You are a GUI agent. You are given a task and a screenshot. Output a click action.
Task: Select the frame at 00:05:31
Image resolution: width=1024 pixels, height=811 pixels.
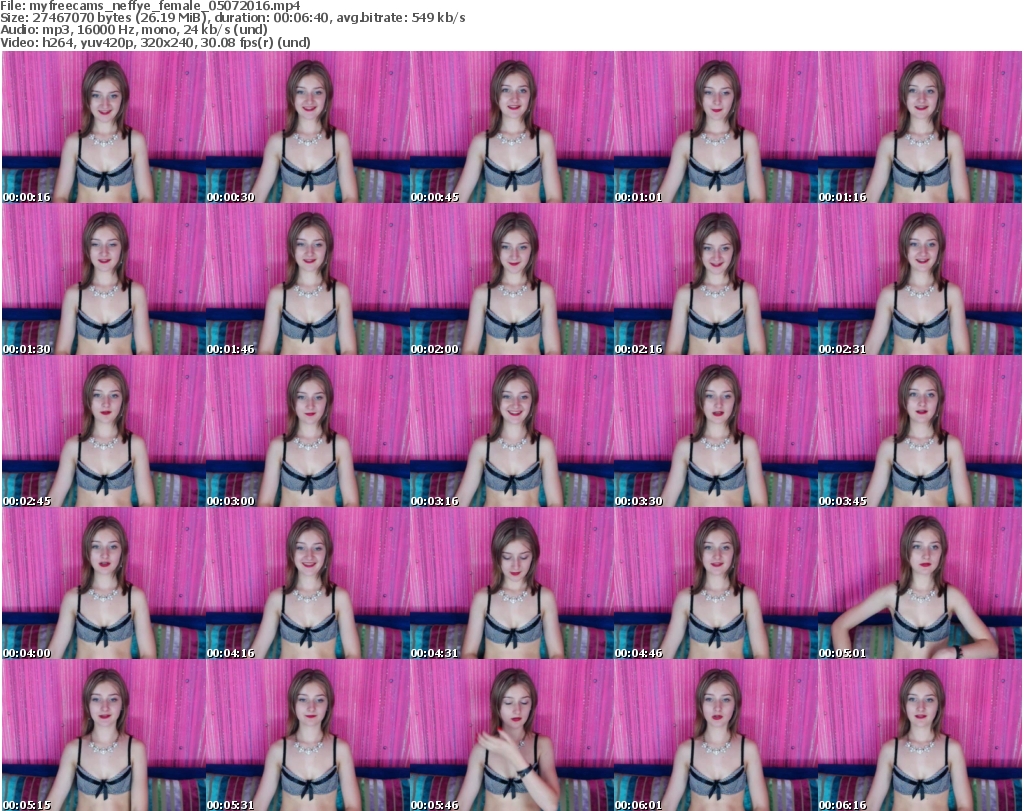[x=308, y=735]
